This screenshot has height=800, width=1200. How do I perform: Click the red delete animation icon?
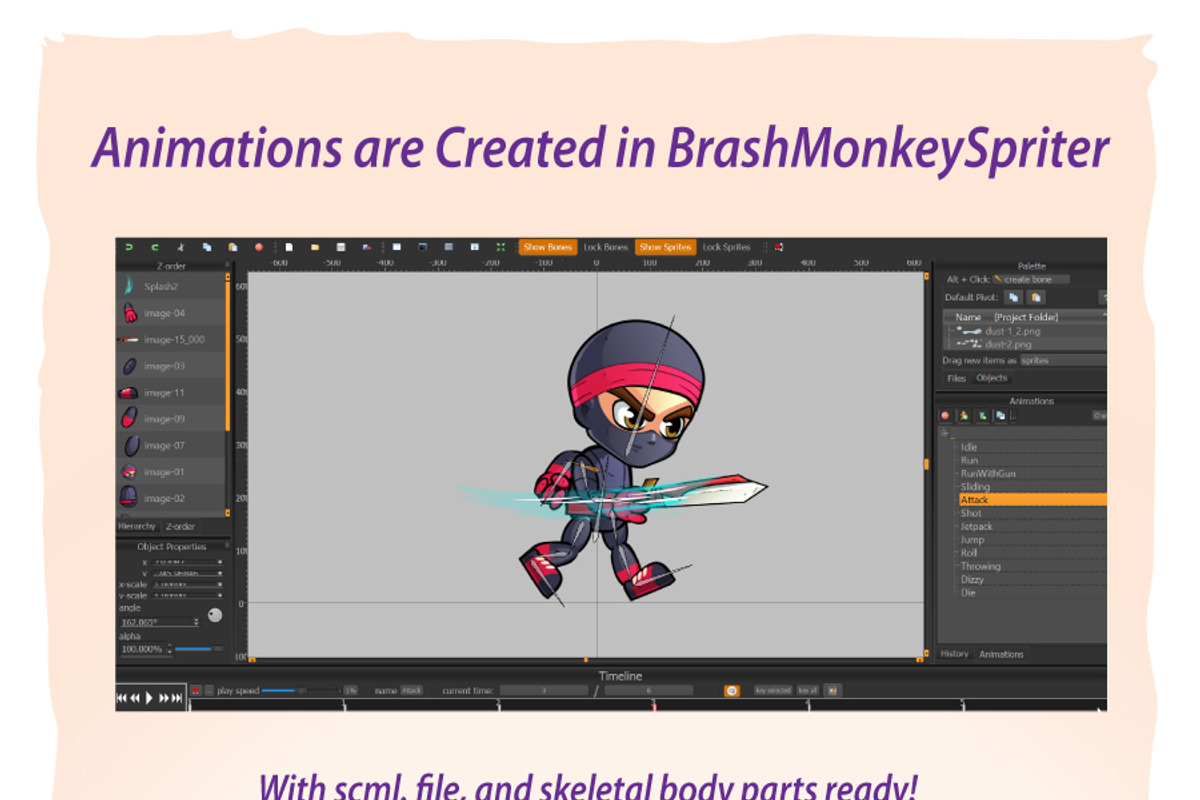point(945,415)
